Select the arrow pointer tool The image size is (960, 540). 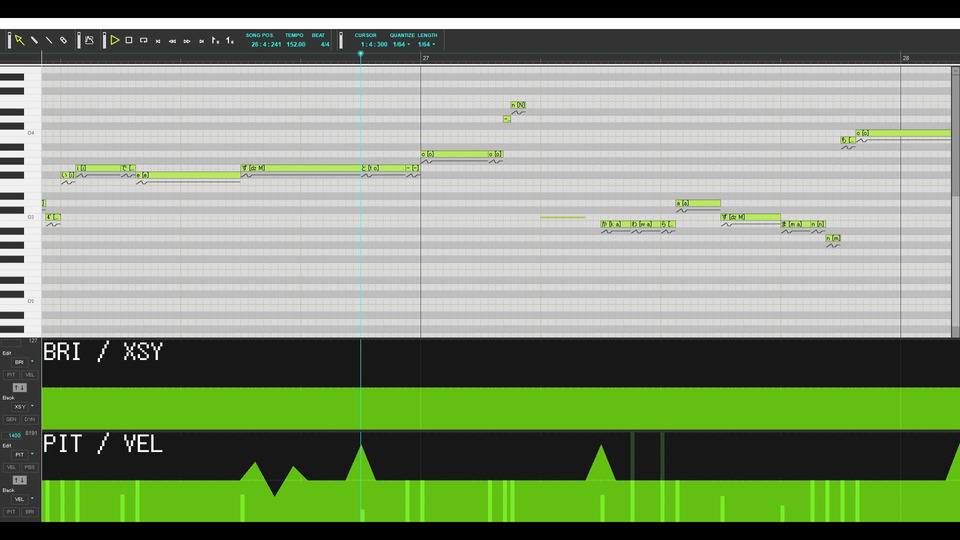click(x=20, y=40)
